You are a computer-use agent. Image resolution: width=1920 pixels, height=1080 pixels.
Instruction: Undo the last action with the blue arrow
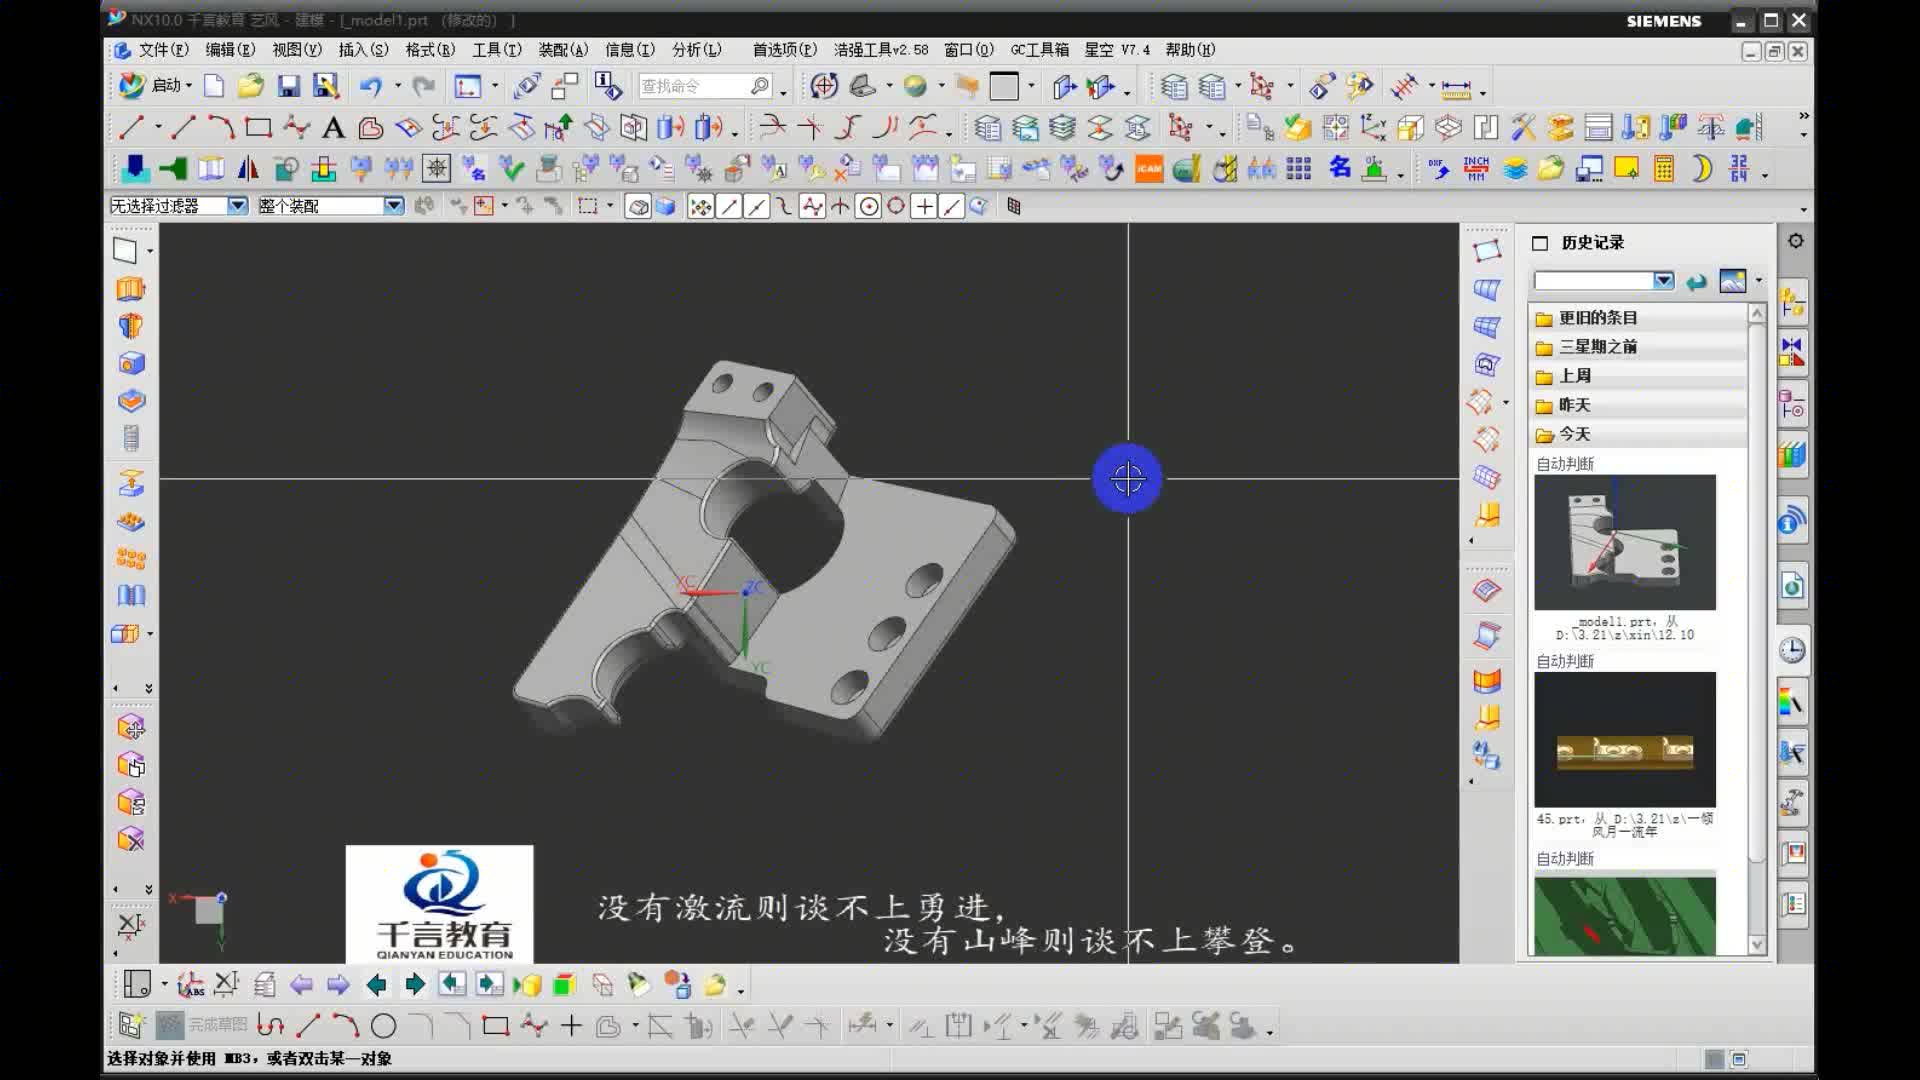pyautogui.click(x=371, y=86)
